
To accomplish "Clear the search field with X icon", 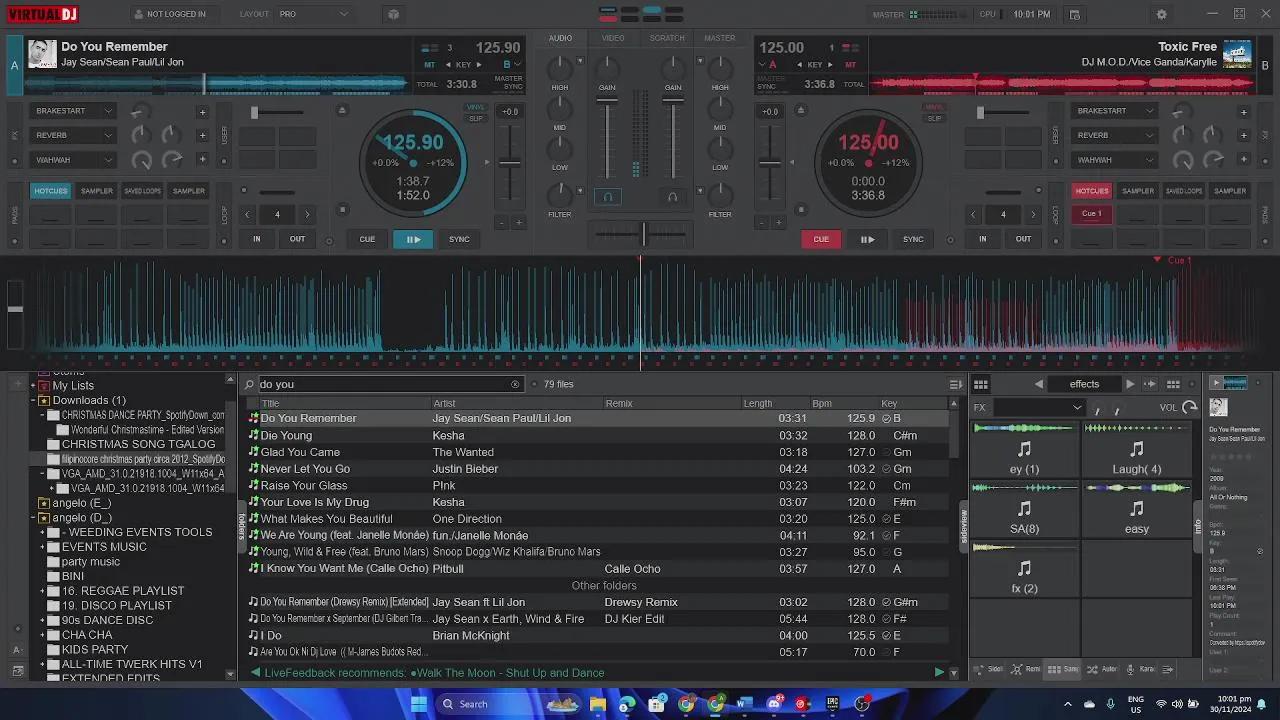I will 515,384.
